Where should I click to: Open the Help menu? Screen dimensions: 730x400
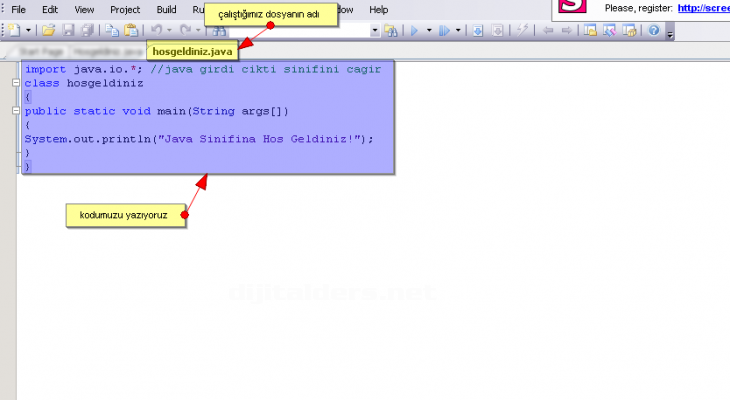[x=379, y=9]
